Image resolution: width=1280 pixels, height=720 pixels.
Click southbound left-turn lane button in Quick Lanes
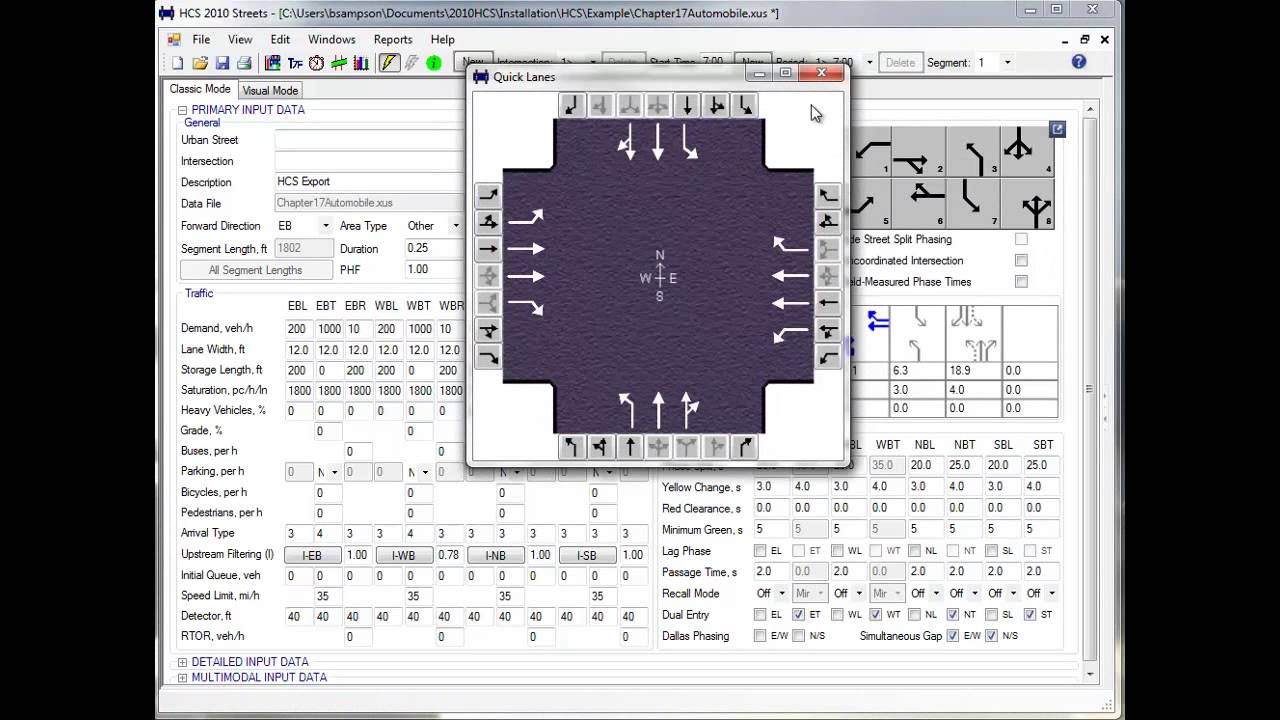[x=745, y=105]
